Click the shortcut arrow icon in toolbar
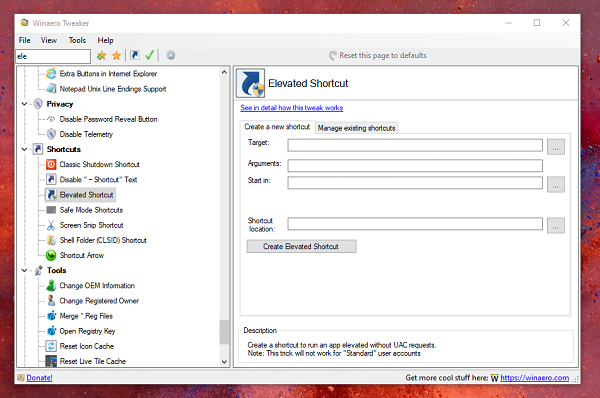 click(x=135, y=55)
